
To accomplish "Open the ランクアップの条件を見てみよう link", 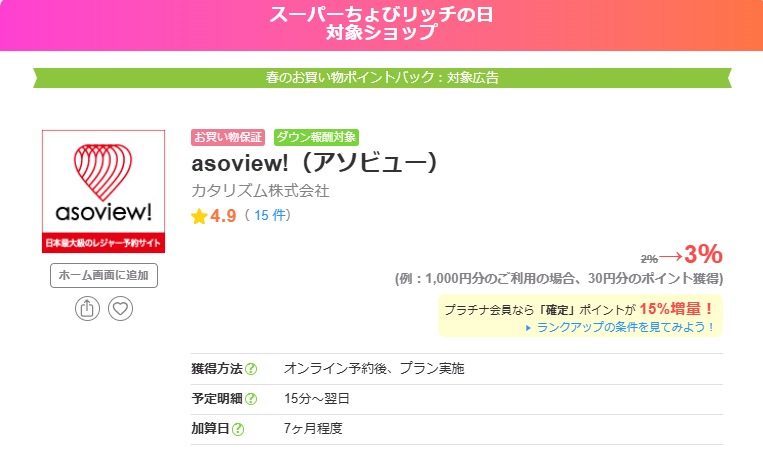I will (x=626, y=327).
